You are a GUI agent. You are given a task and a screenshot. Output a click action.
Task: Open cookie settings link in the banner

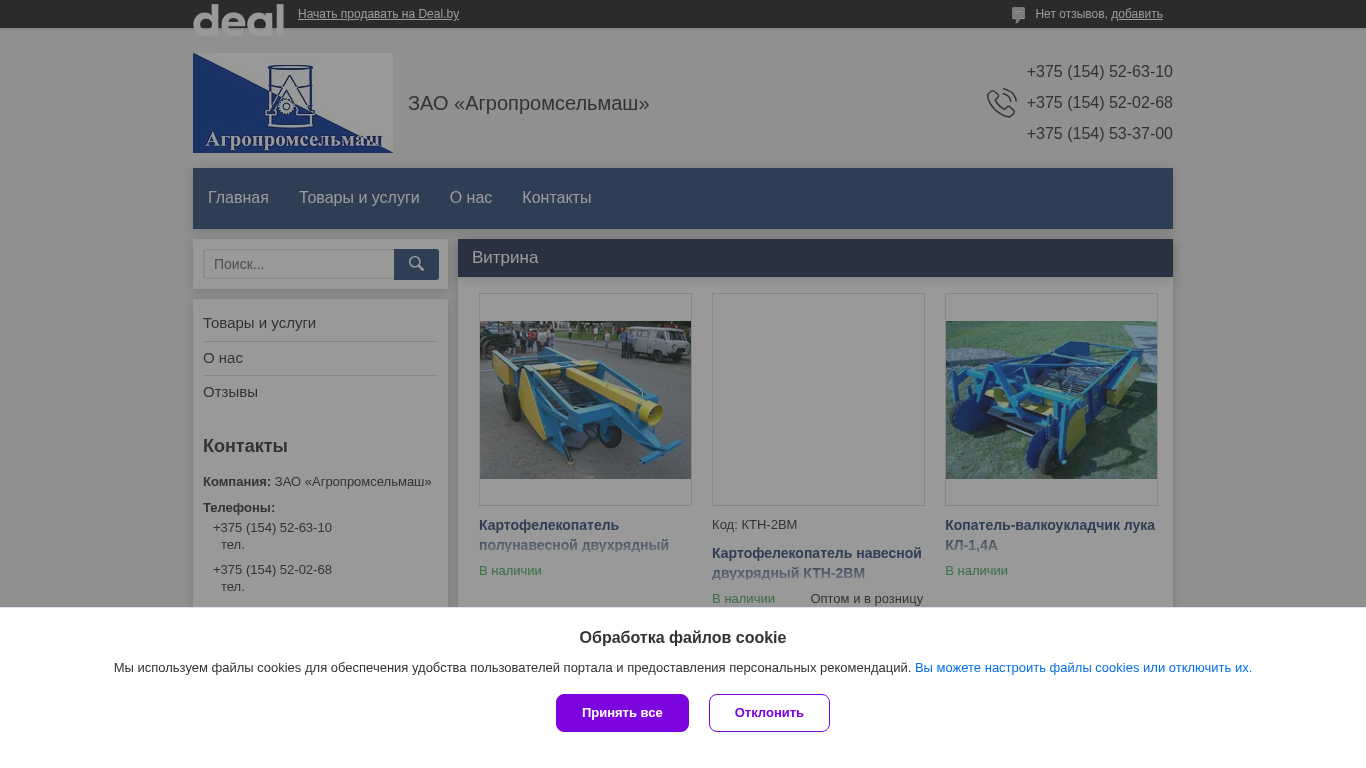click(x=1083, y=668)
